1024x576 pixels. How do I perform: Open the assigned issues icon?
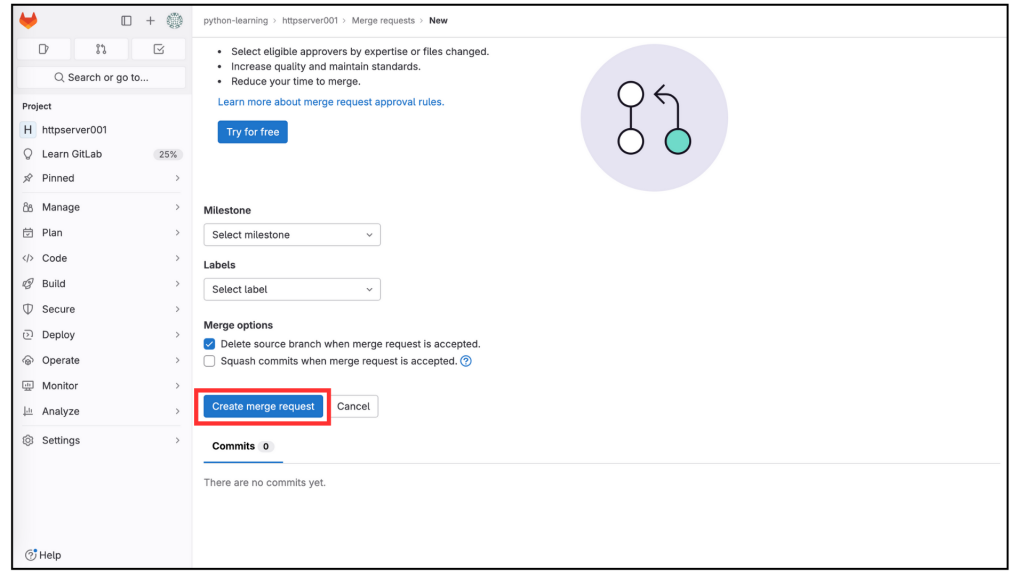pos(44,49)
